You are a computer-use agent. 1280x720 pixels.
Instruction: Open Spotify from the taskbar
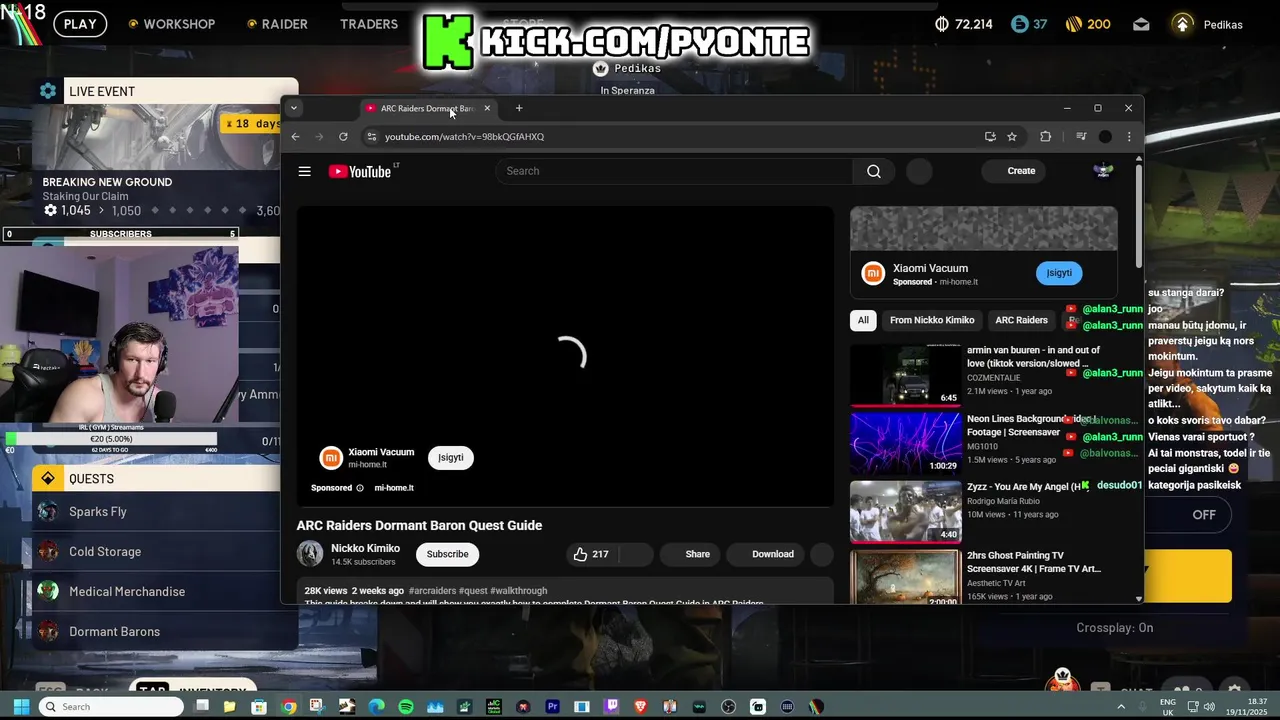coord(406,707)
